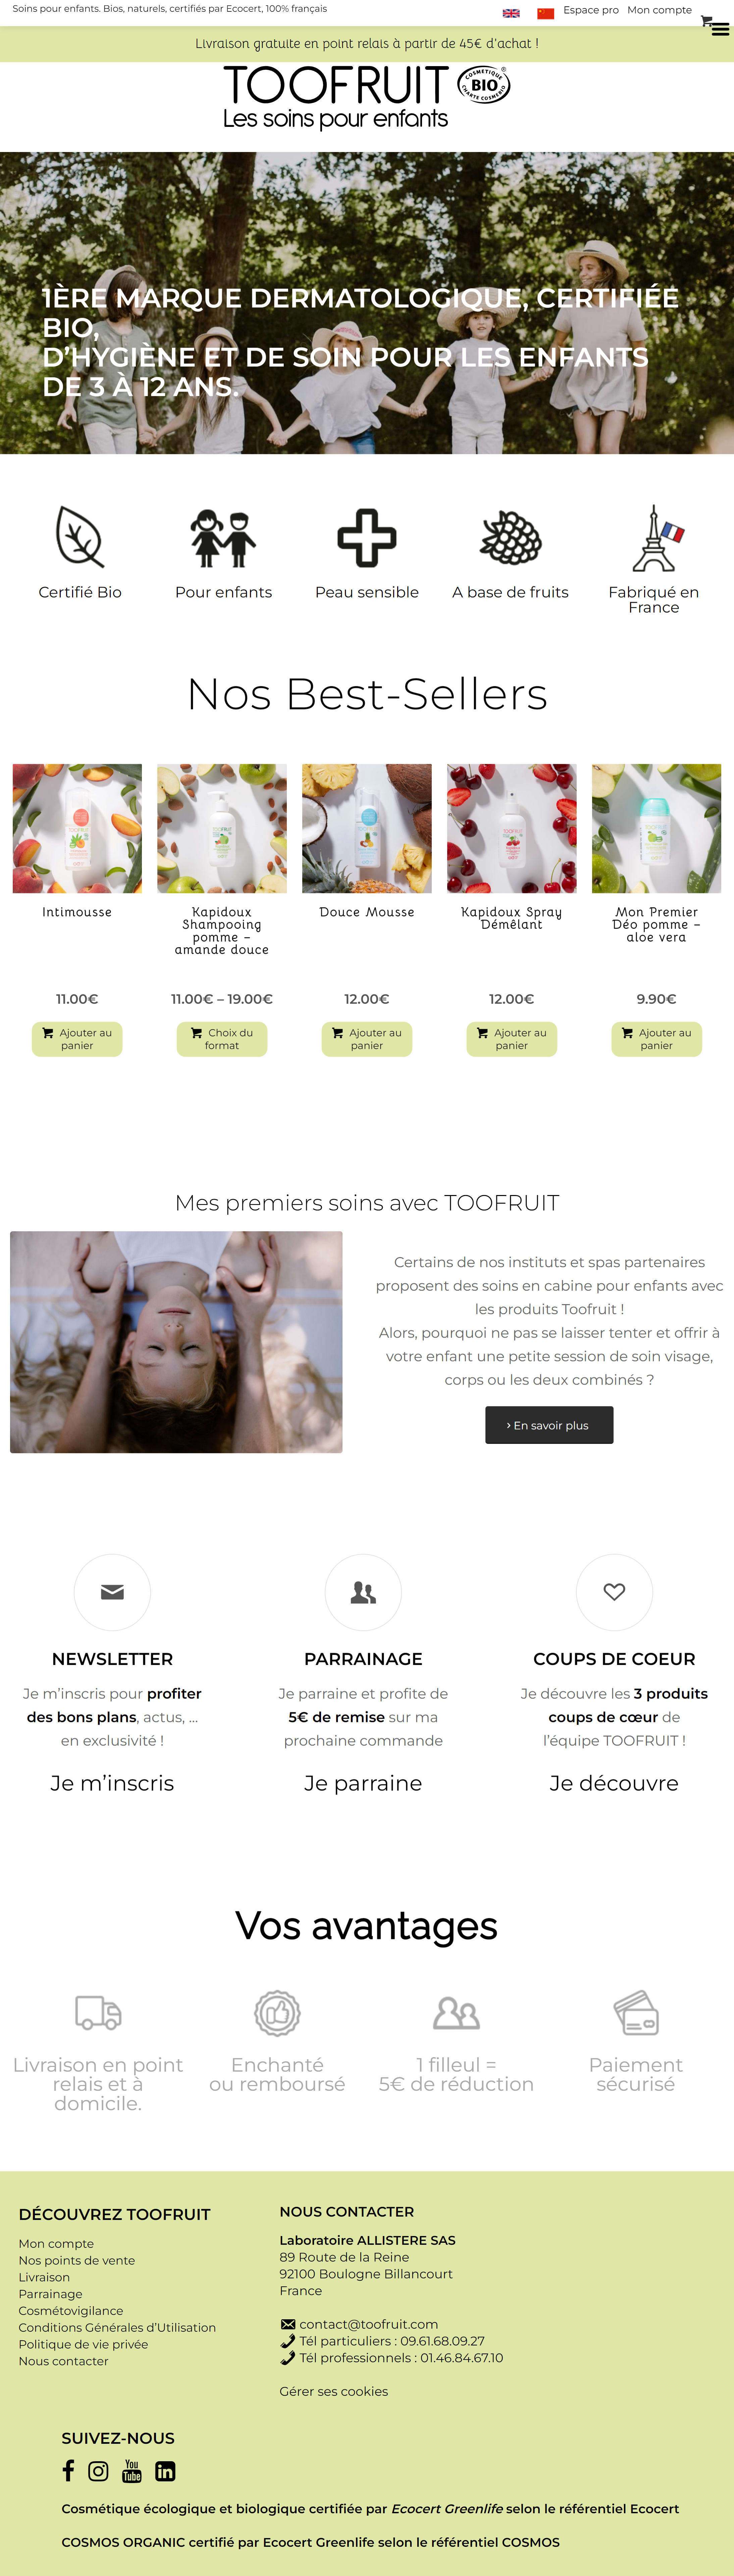The width and height of the screenshot is (734, 2576).
Task: Open Gérer ses cookies link
Action: 334,2391
